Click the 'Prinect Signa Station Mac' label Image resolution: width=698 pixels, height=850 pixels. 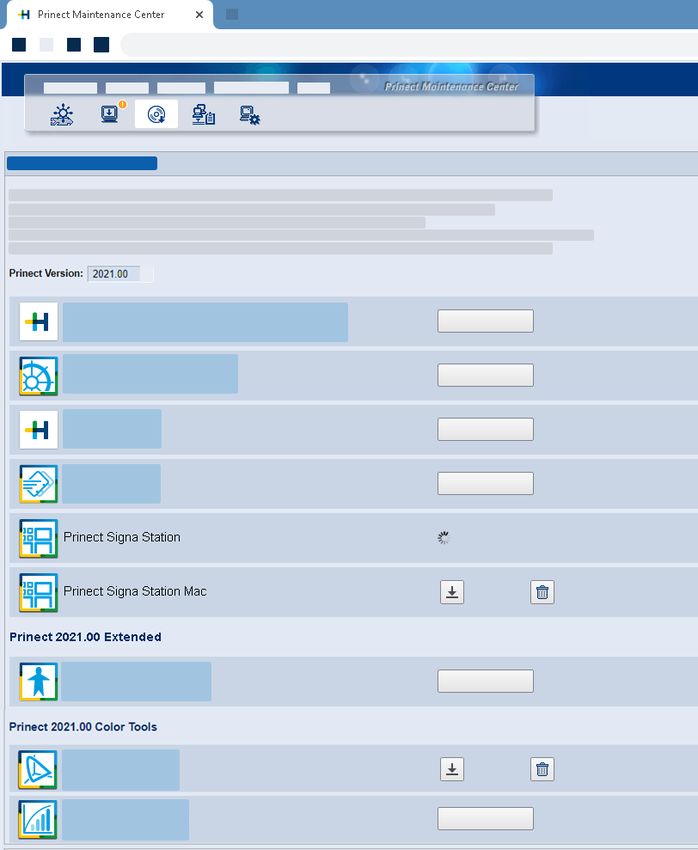click(135, 591)
